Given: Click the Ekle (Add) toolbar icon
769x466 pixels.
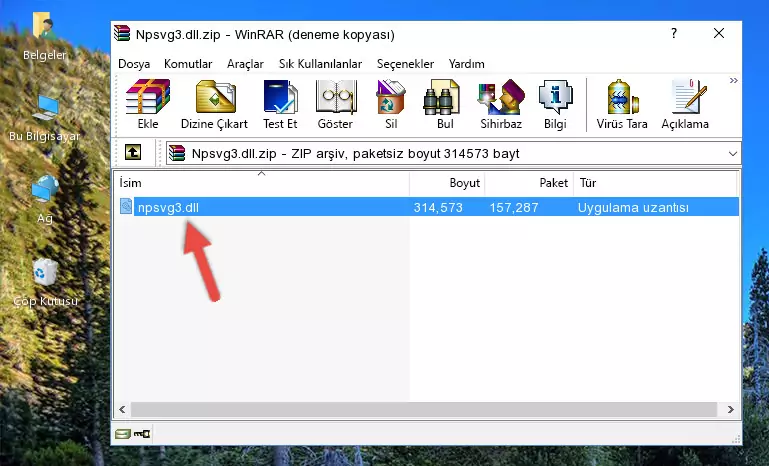Looking at the screenshot, I should pos(148,104).
